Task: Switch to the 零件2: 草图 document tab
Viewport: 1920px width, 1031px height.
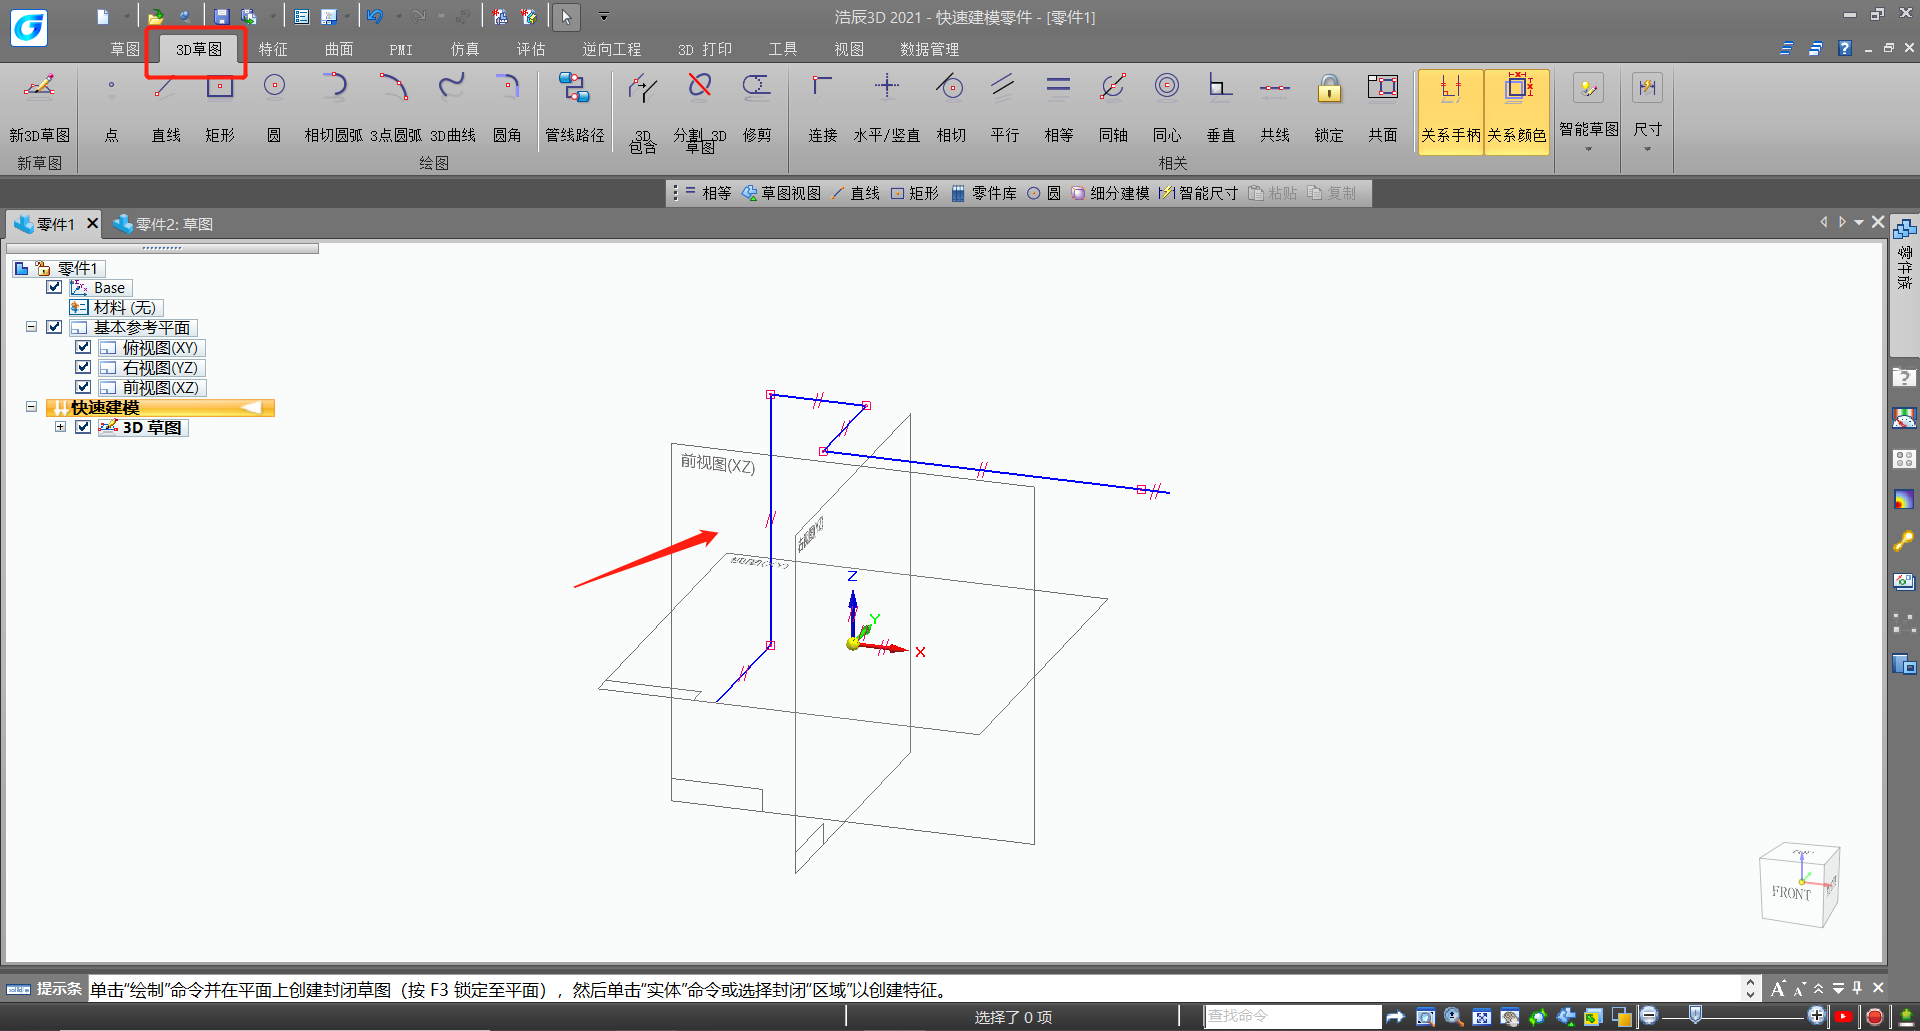Action: [163, 224]
